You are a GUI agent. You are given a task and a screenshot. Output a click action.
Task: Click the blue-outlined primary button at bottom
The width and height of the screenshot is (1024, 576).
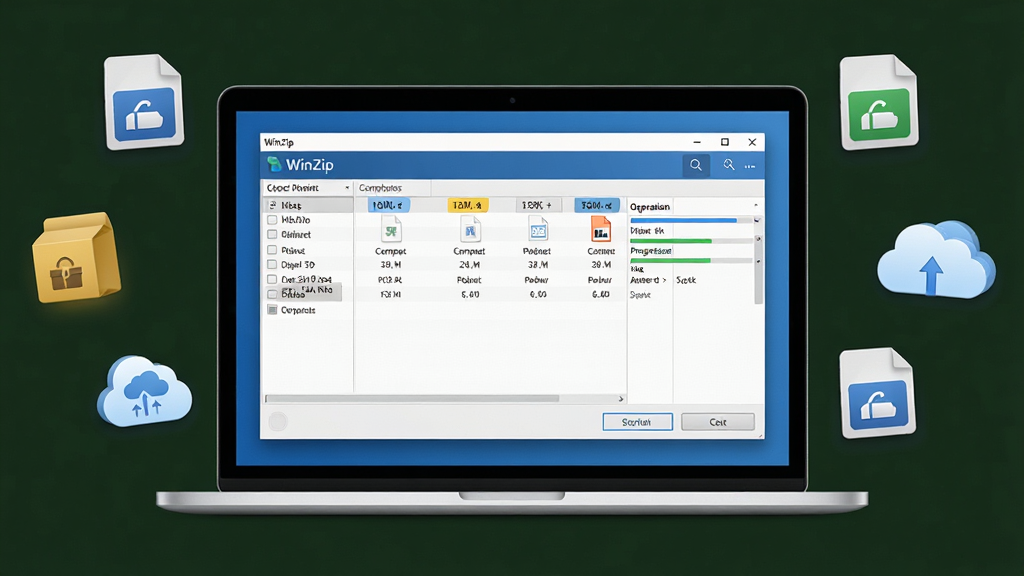pos(637,422)
